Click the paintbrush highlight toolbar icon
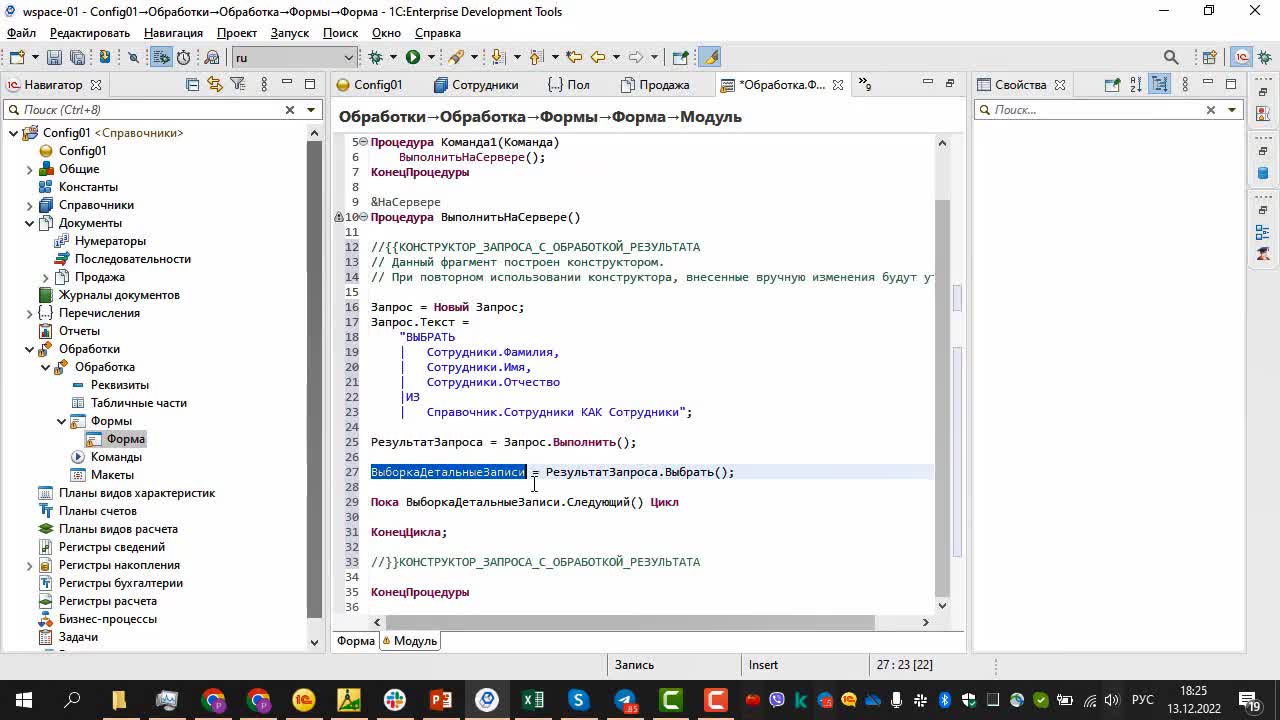Image resolution: width=1280 pixels, height=720 pixels. pos(710,58)
